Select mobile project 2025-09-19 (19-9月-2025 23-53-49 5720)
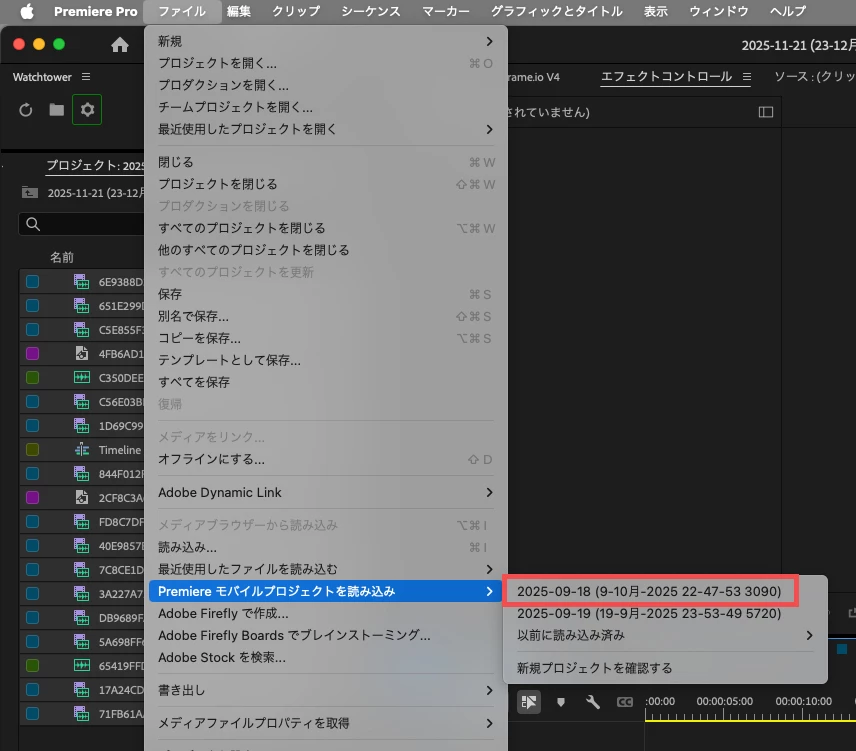The width and height of the screenshot is (856, 751). pos(649,613)
